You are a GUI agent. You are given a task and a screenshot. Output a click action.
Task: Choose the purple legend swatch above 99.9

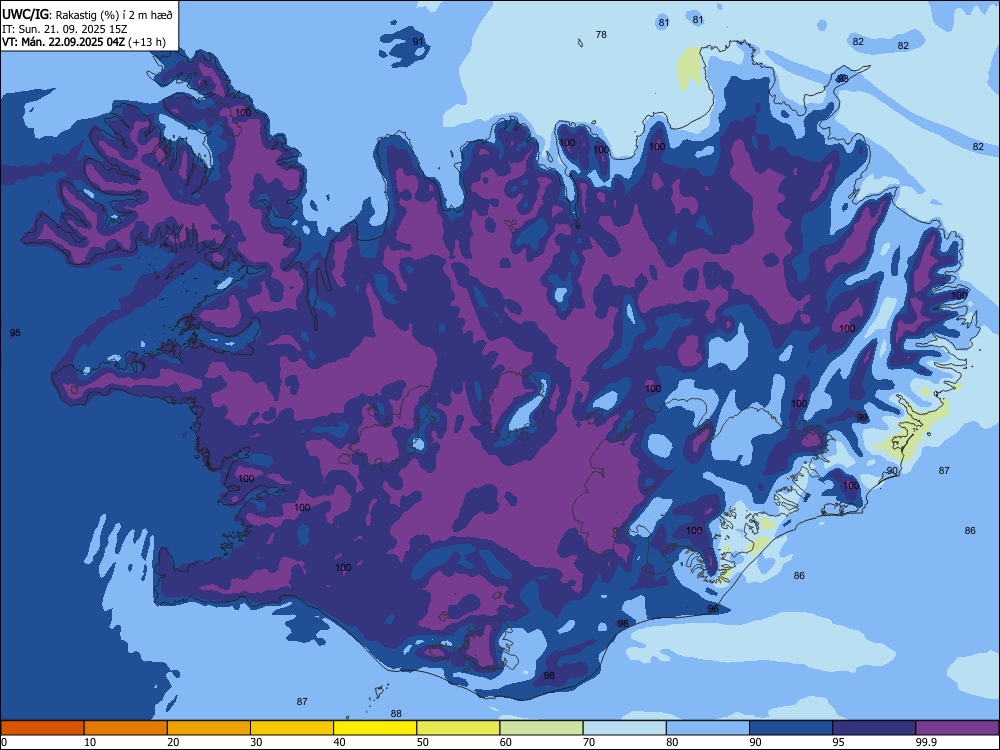[957, 728]
